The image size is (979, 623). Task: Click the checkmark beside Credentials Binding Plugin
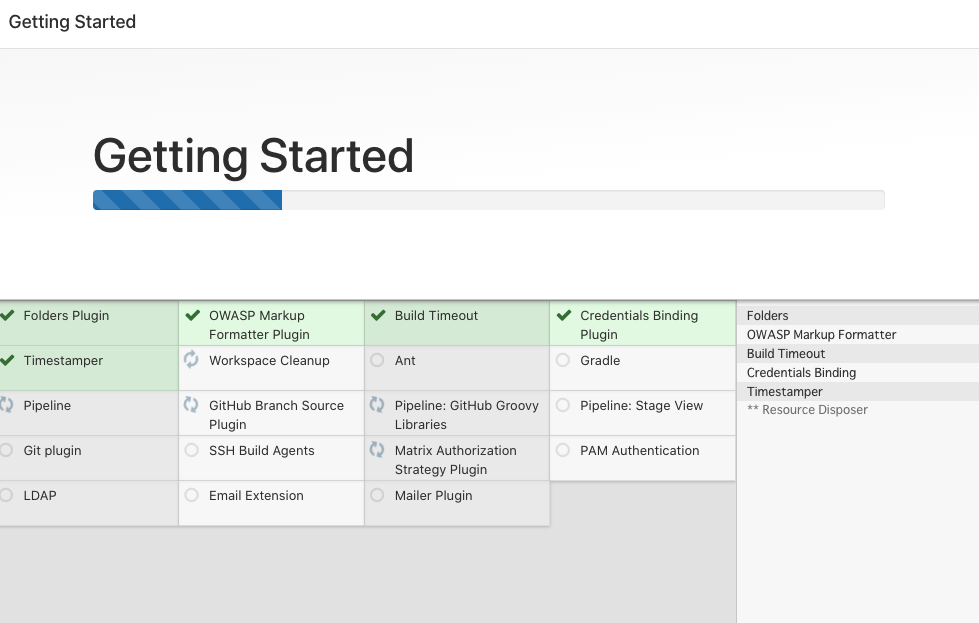pyautogui.click(x=563, y=316)
